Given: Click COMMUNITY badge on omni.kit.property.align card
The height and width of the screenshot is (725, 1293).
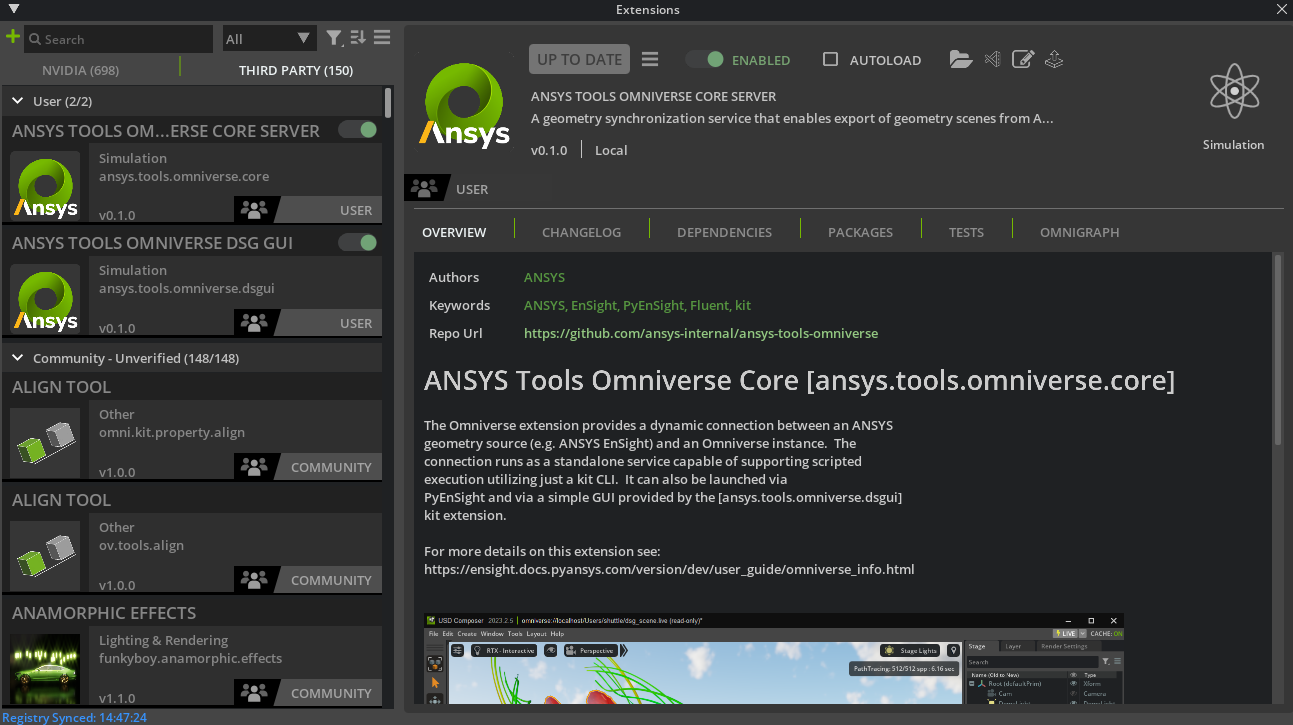Looking at the screenshot, I should point(308,467).
